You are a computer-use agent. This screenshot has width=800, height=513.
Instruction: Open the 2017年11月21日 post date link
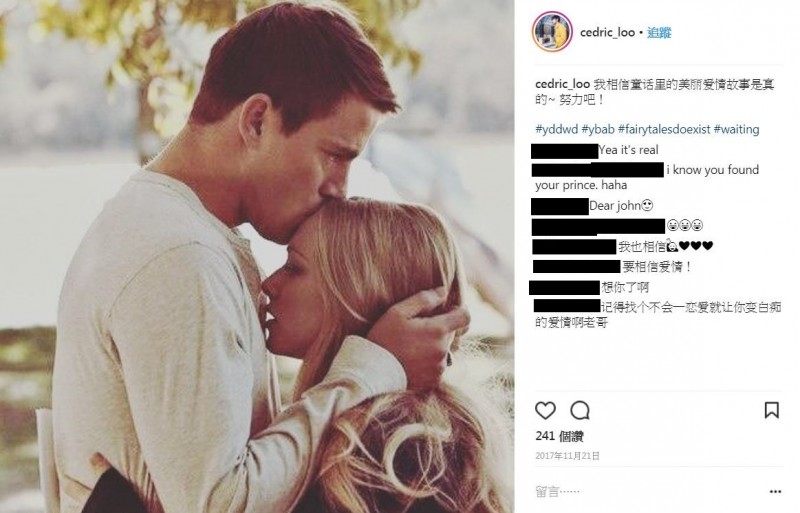point(567,456)
